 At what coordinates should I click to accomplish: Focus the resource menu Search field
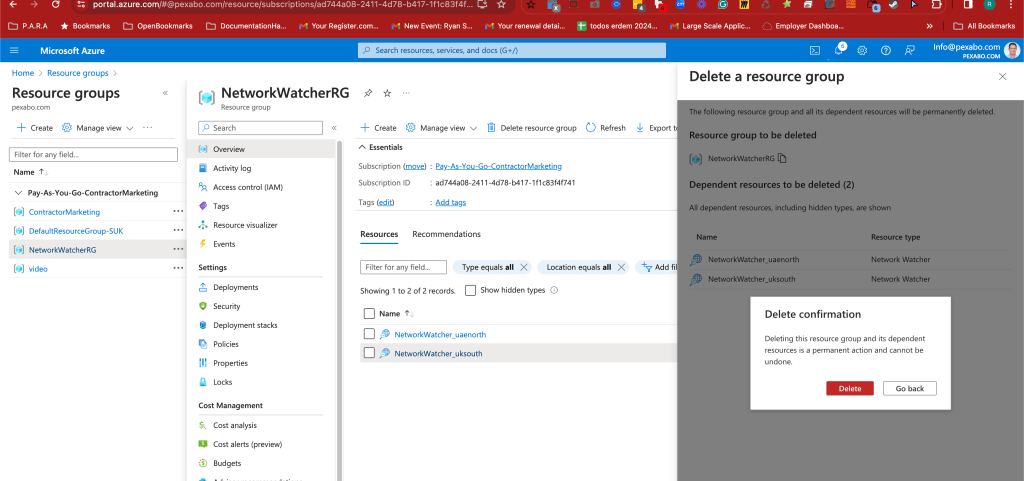click(x=261, y=128)
